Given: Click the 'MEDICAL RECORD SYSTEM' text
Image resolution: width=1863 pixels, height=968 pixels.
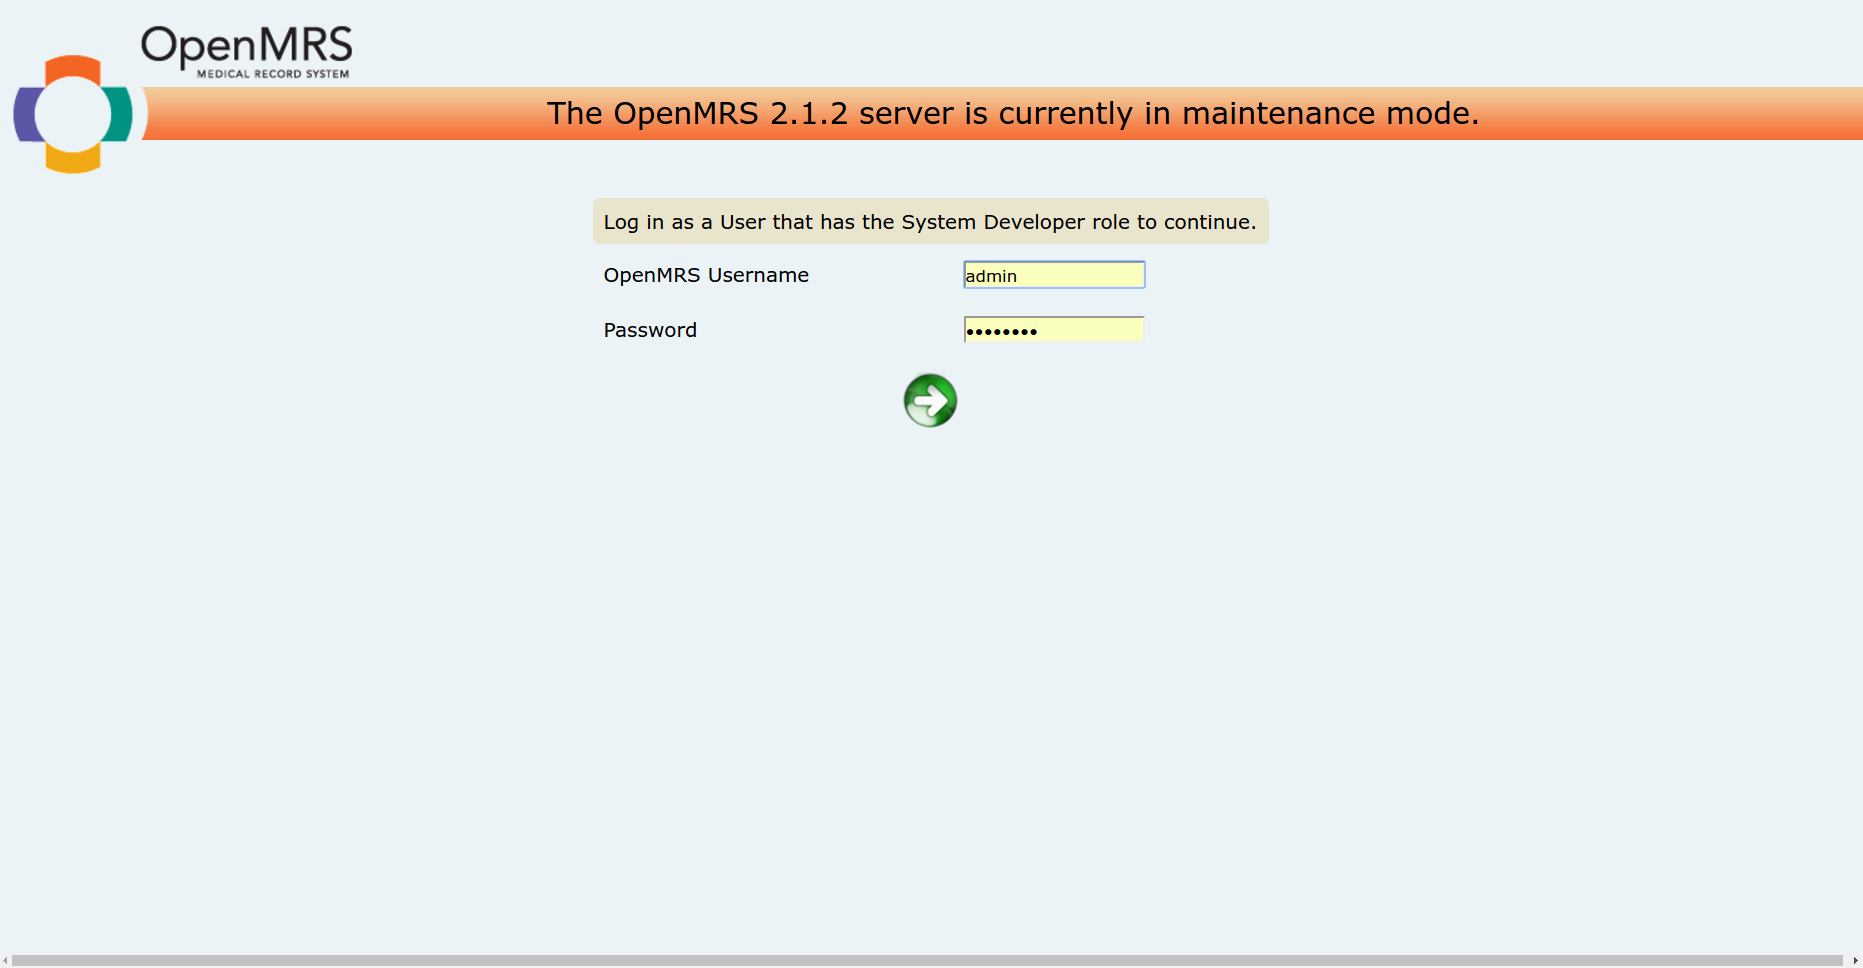Looking at the screenshot, I should click(x=273, y=74).
